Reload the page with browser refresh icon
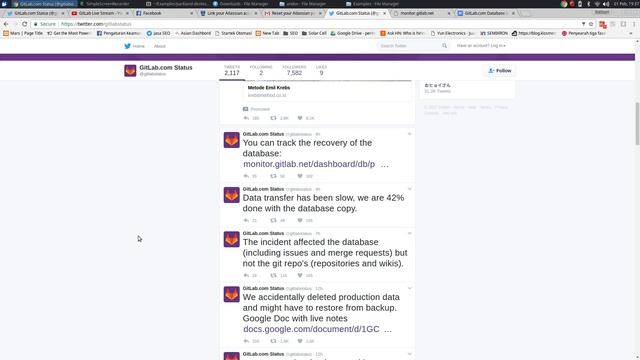The height and width of the screenshot is (360, 640). coord(24,24)
